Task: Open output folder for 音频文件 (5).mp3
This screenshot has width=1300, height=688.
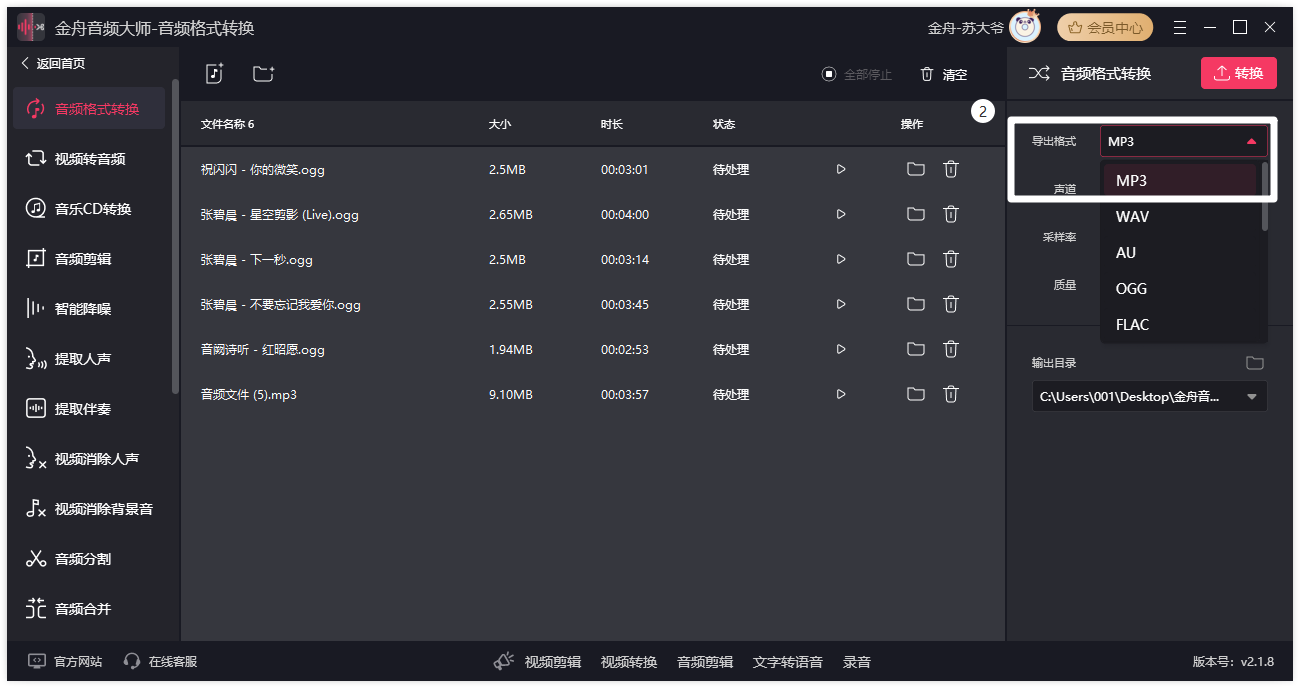Action: [915, 394]
